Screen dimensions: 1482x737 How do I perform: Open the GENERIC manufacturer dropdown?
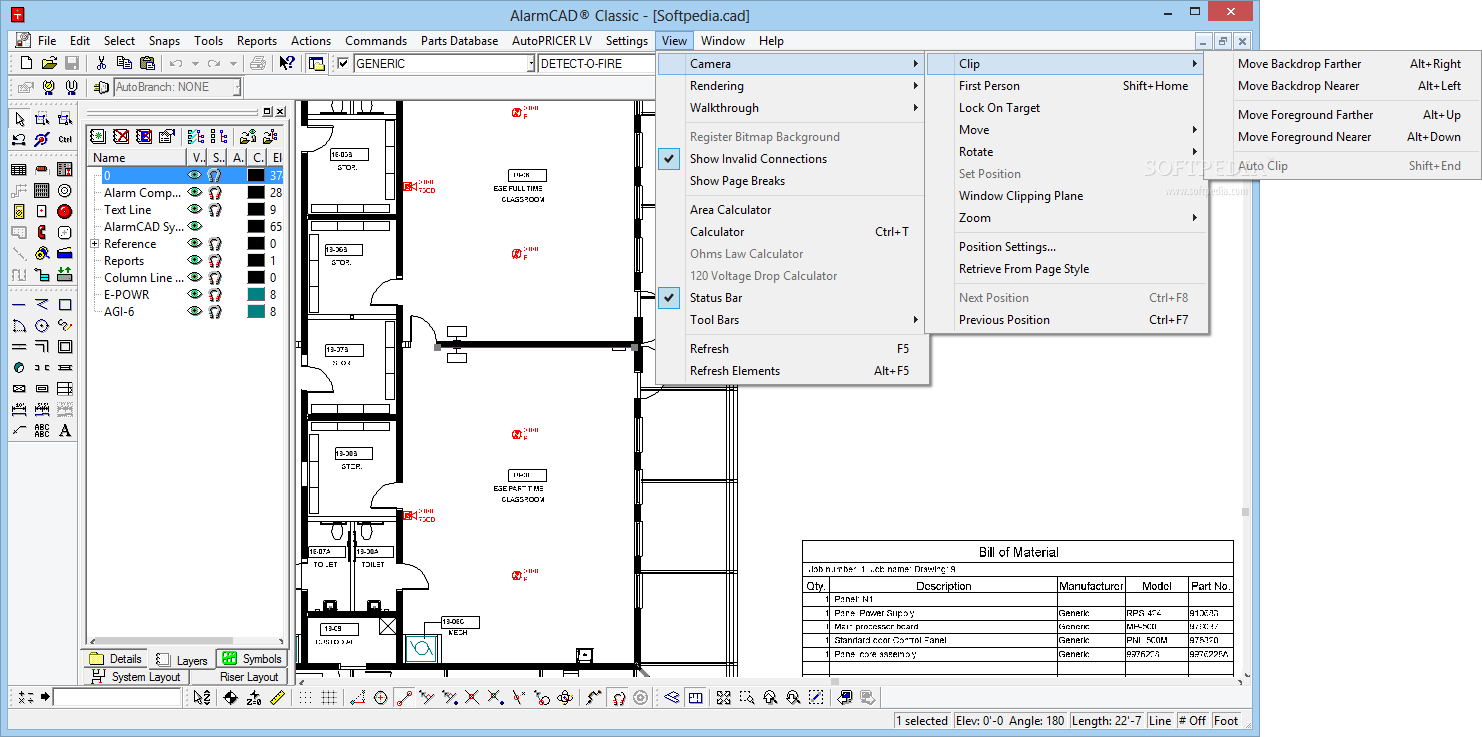531,63
